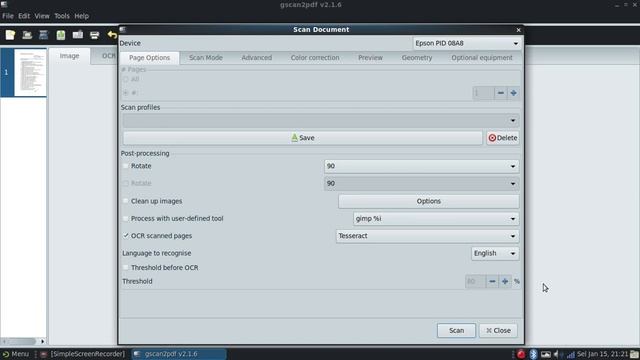This screenshot has width=640, height=360.
Task: Click the file manager icon beside clock
Action: (x=634, y=354)
